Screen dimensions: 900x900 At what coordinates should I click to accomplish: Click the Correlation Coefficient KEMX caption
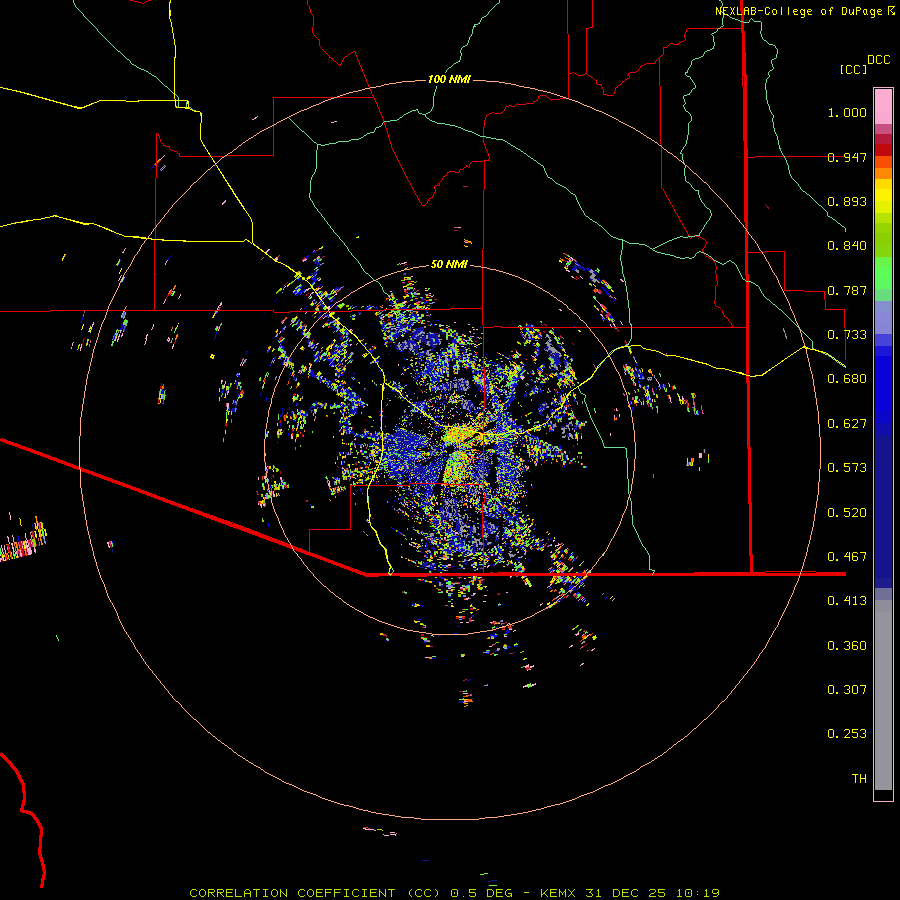point(454,893)
